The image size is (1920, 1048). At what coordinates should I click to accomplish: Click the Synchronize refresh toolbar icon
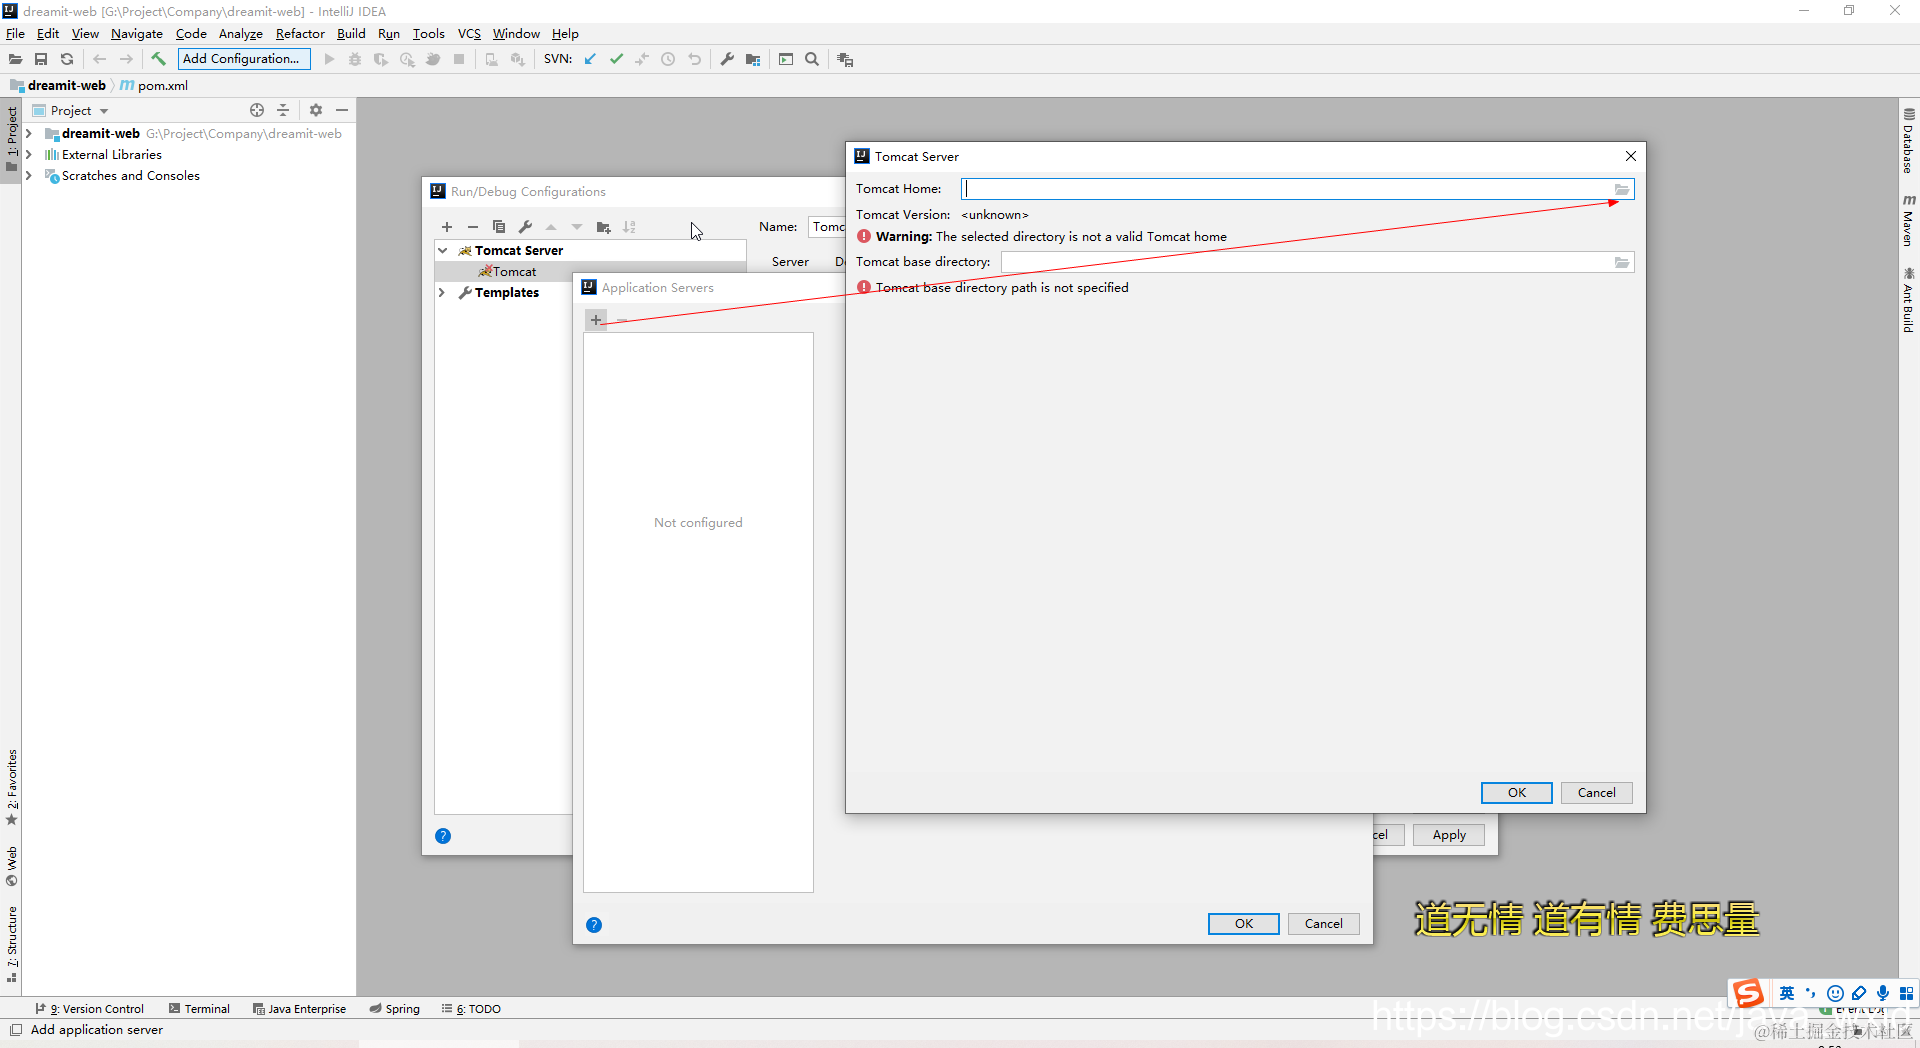(67, 59)
